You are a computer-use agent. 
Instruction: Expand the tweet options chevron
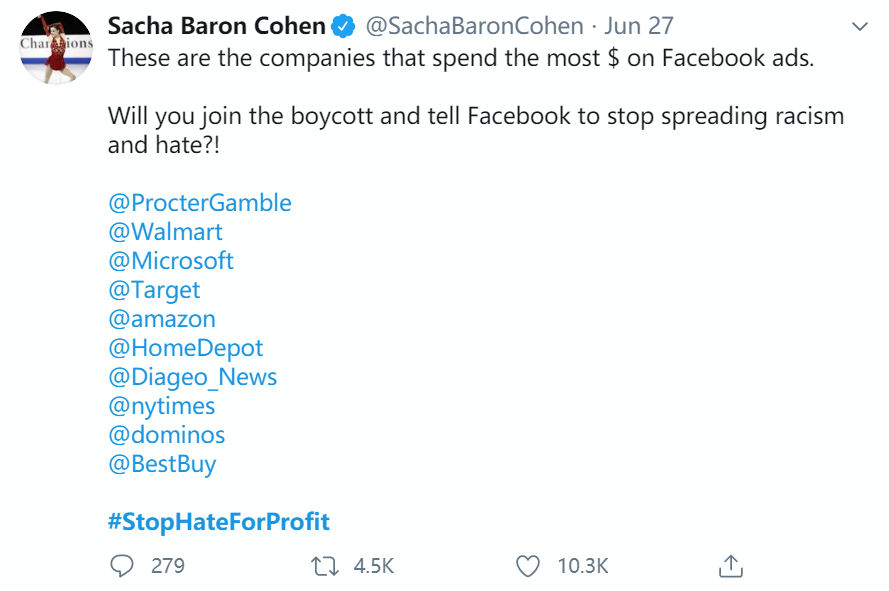click(x=858, y=26)
